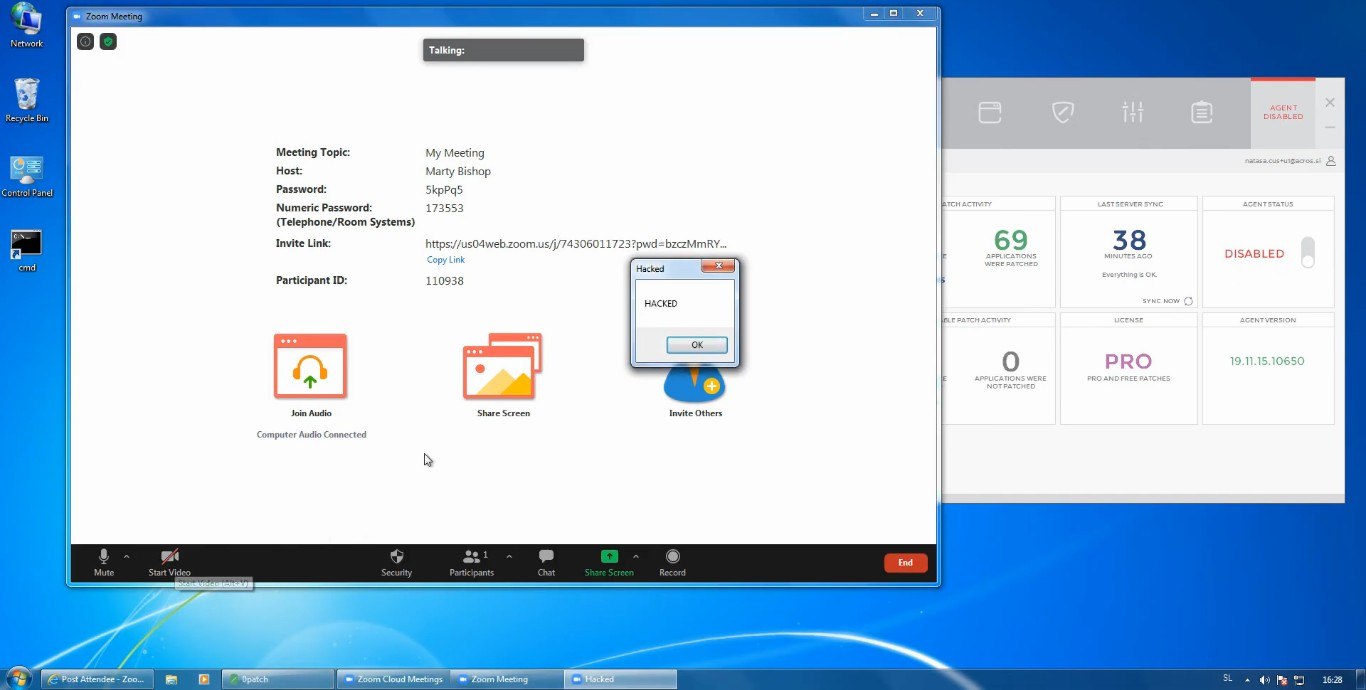Click the SL language indicator in taskbar
The image size is (1366, 690).
pyautogui.click(x=1227, y=678)
